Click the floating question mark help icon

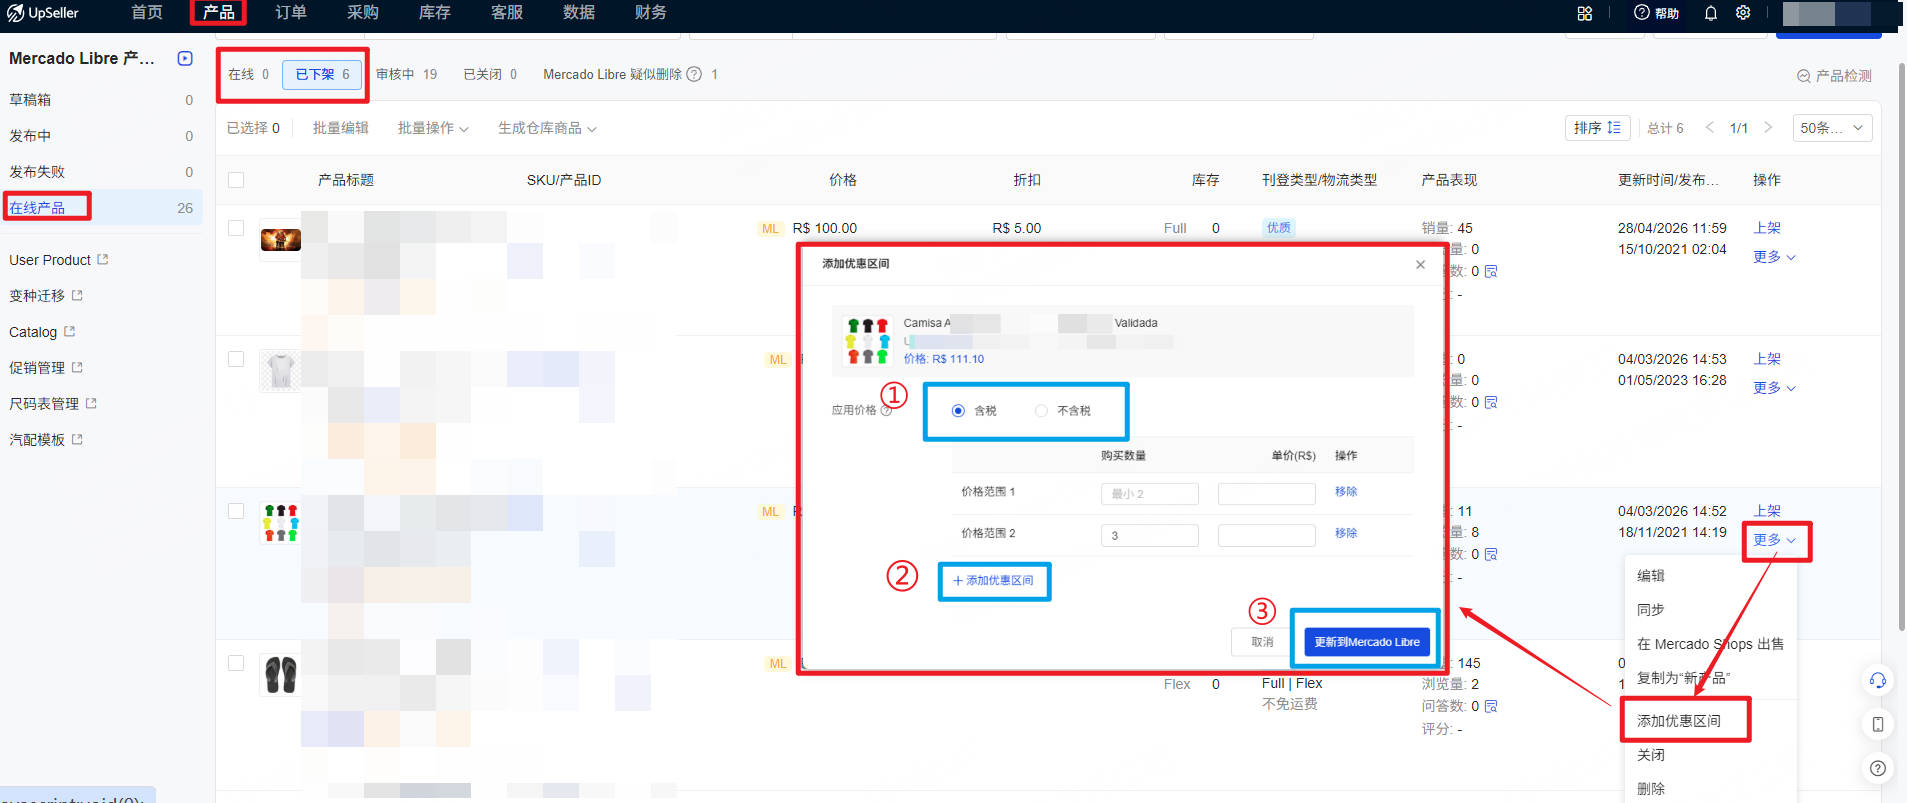[x=1878, y=768]
